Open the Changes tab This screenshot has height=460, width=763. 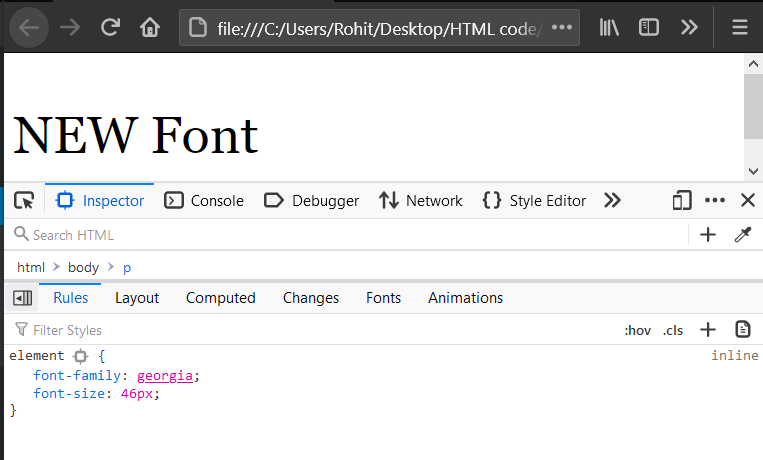pos(310,298)
